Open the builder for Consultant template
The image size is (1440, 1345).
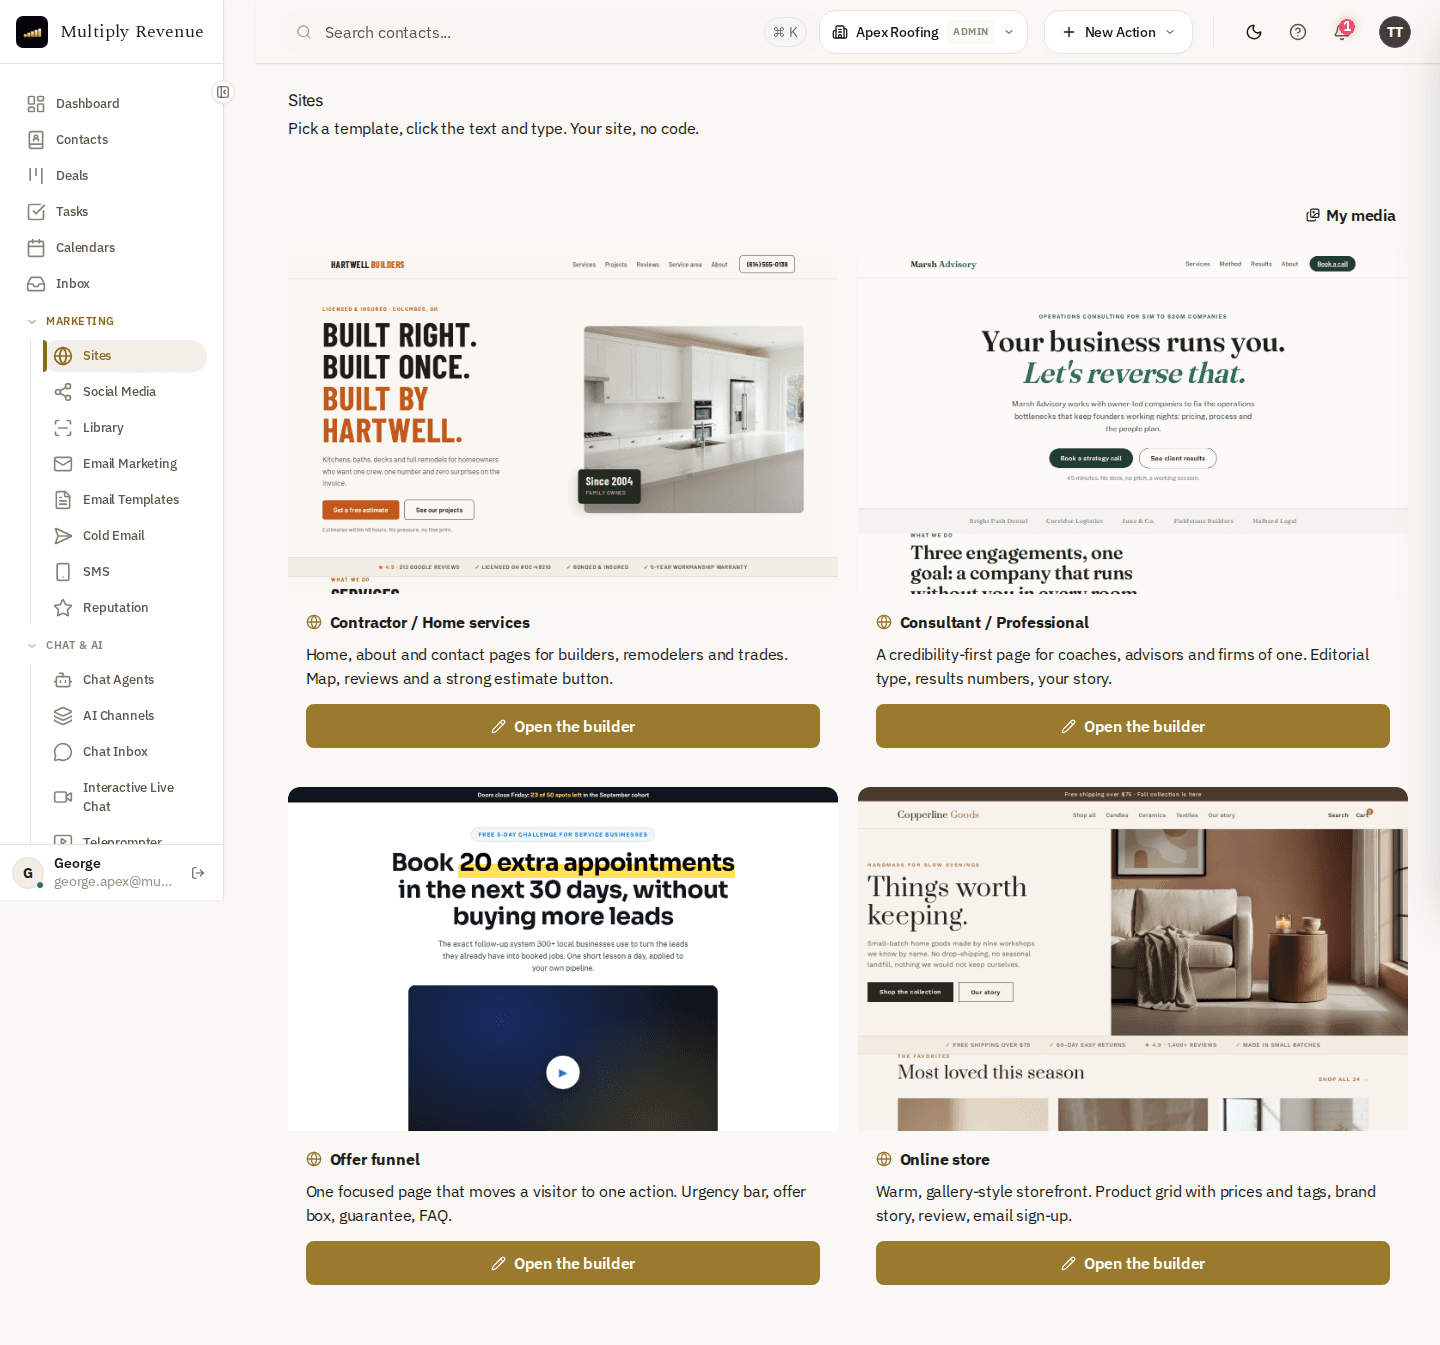point(1133,726)
